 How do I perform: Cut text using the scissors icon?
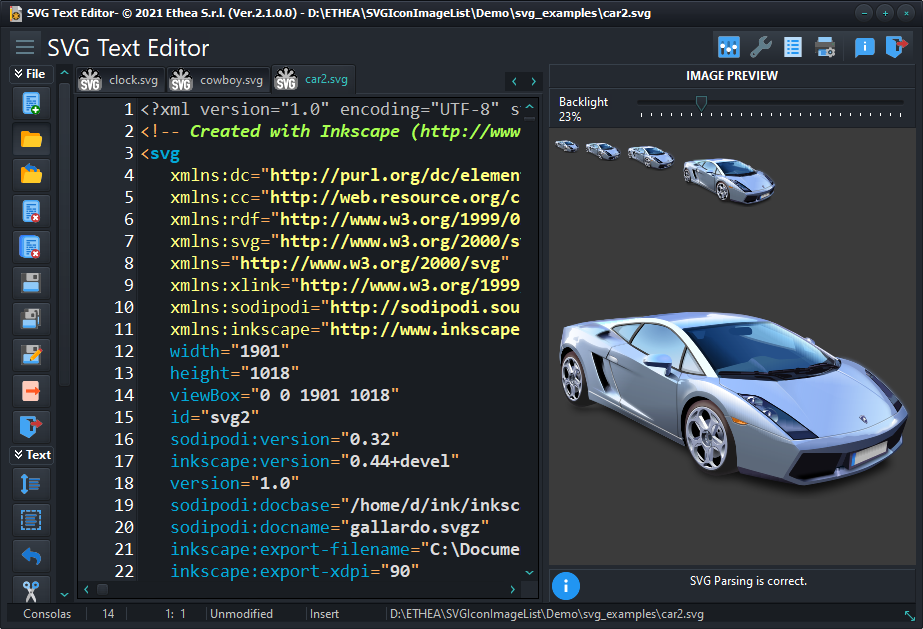pyautogui.click(x=30, y=591)
